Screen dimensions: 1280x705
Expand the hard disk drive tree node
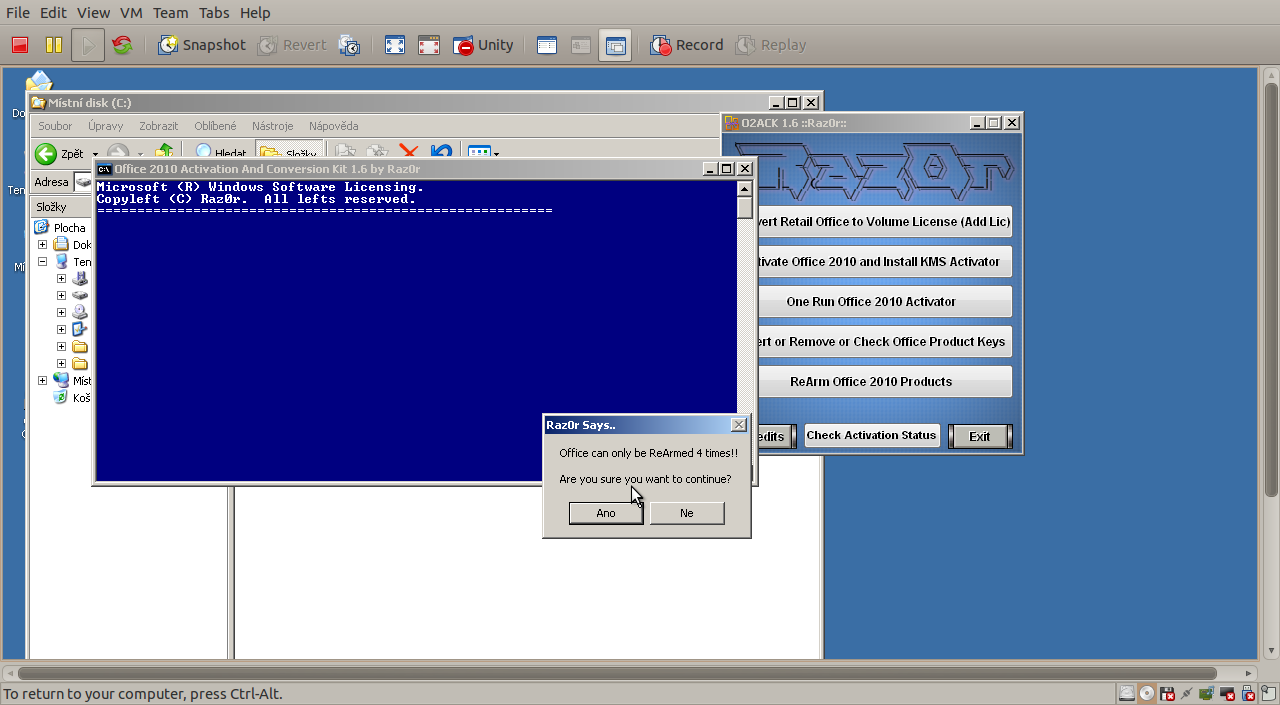61,296
